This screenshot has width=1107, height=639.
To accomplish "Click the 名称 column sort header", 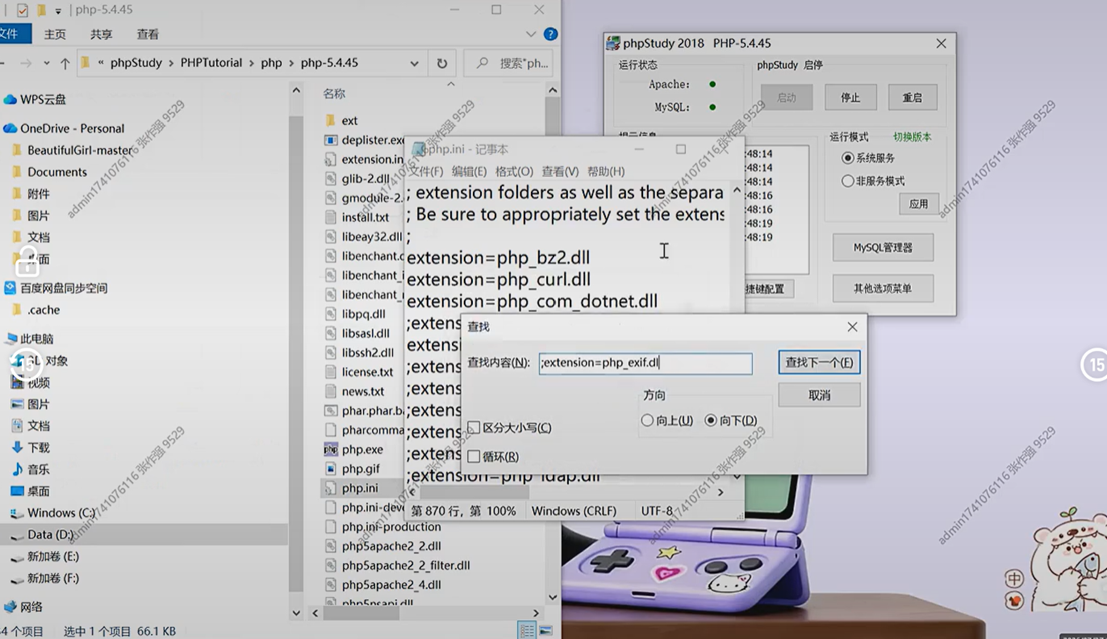I will tap(334, 93).
